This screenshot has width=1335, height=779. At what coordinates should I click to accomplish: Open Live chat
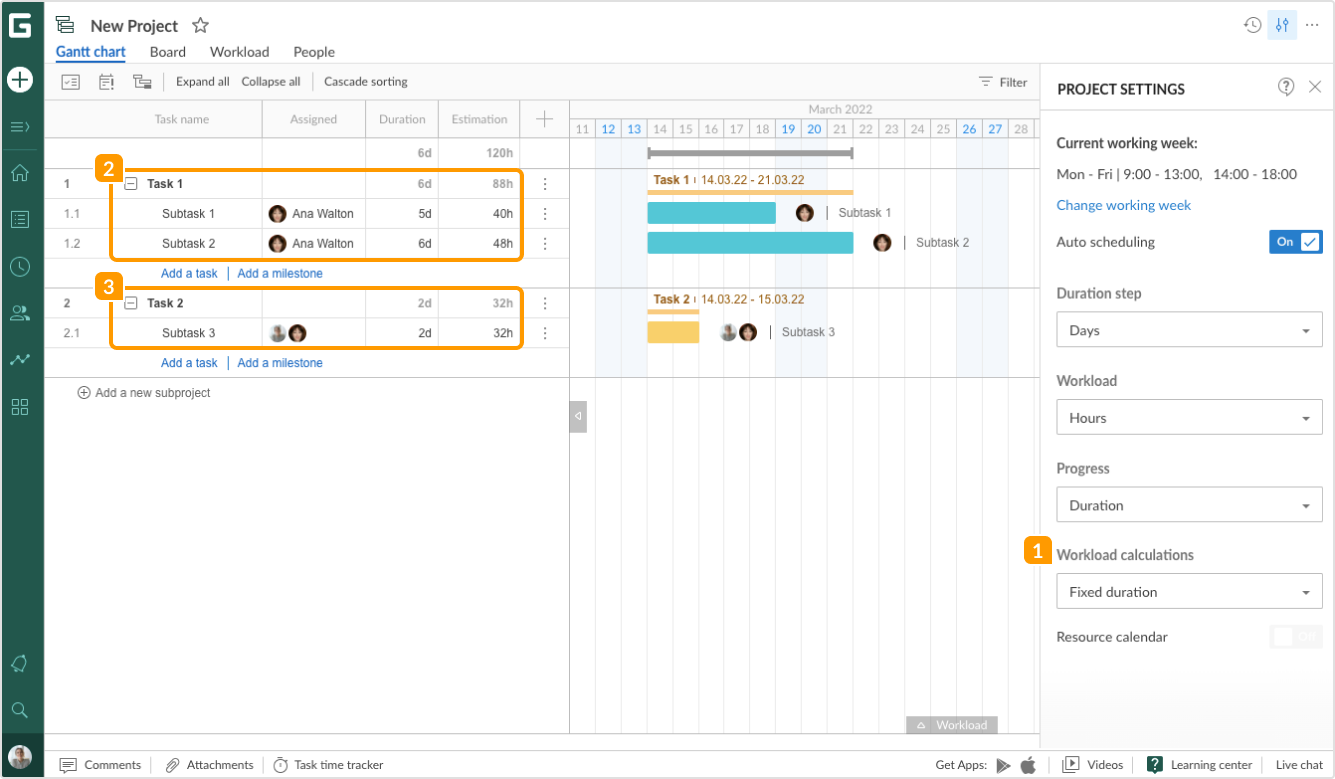click(1299, 765)
